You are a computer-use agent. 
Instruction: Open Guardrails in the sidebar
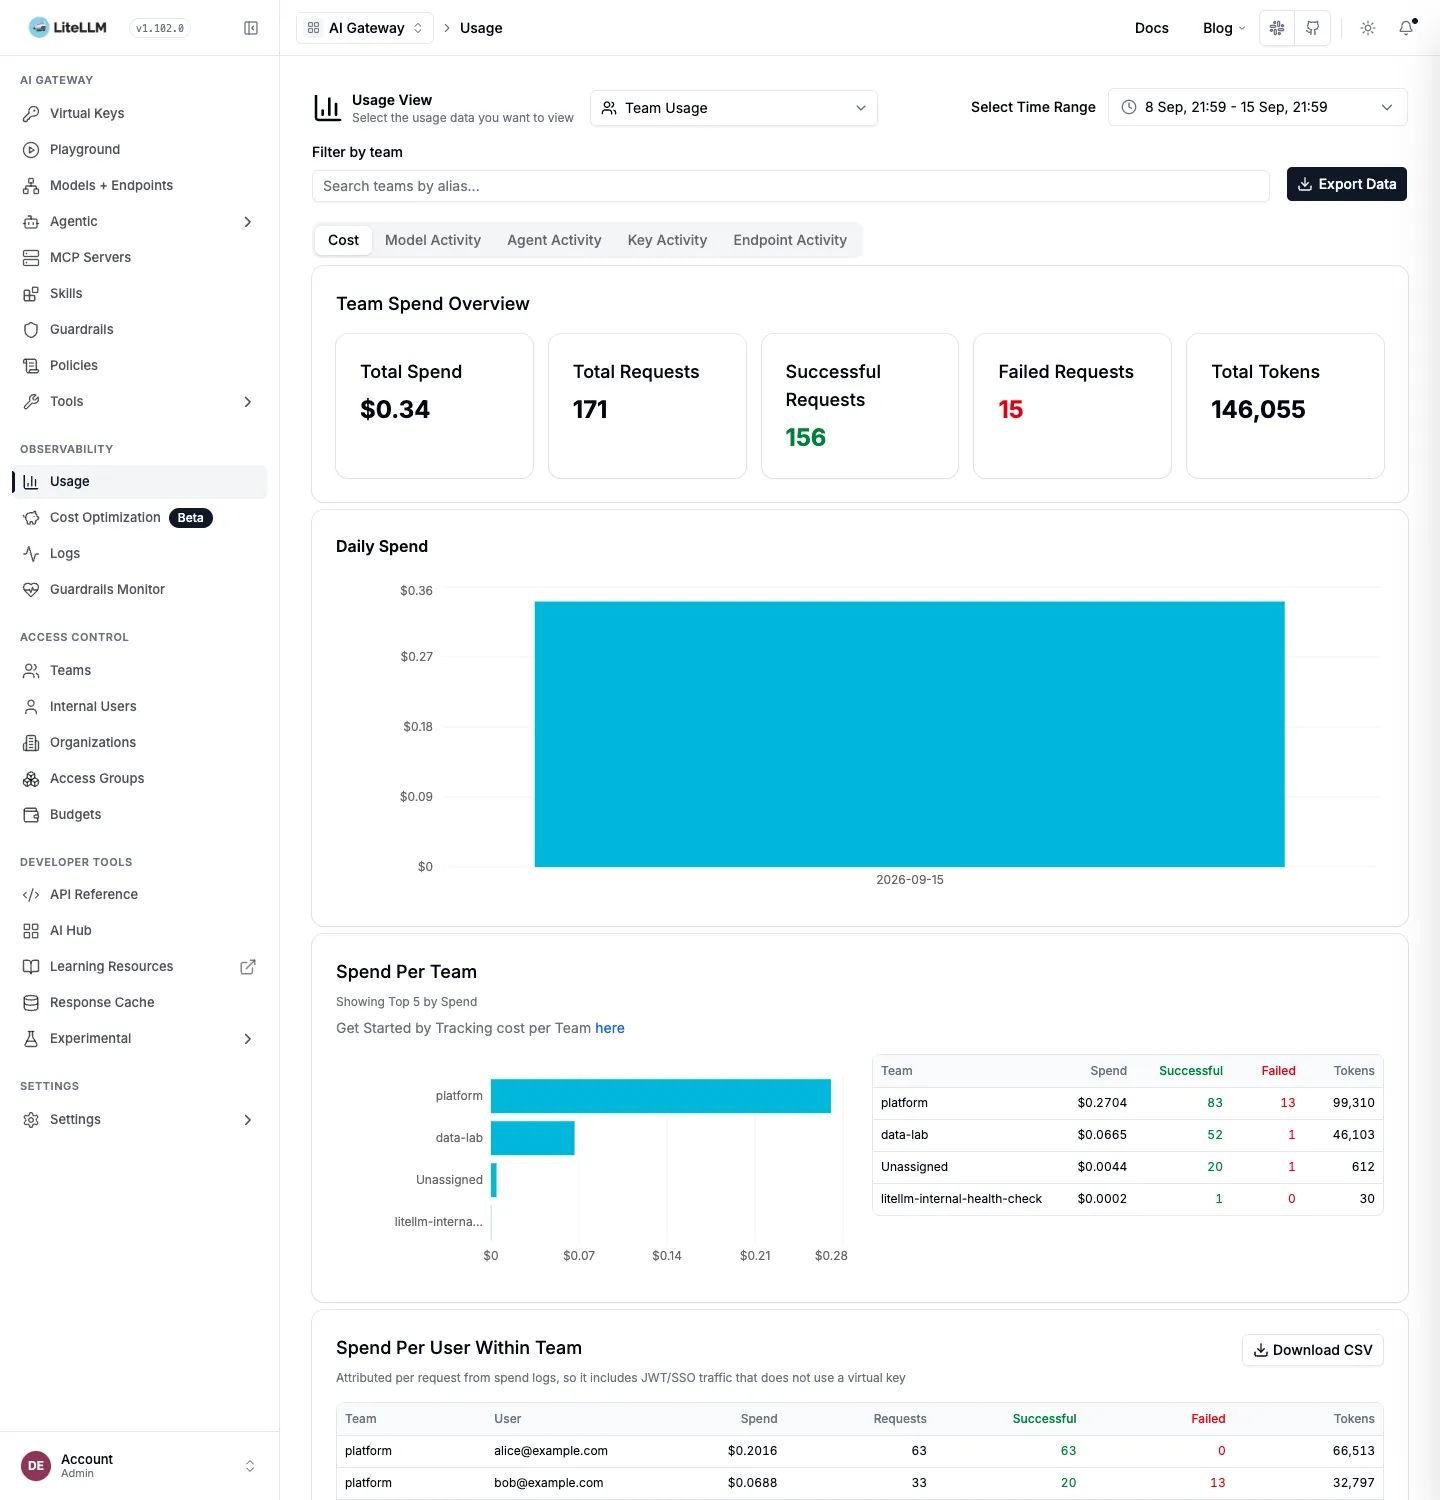139,329
